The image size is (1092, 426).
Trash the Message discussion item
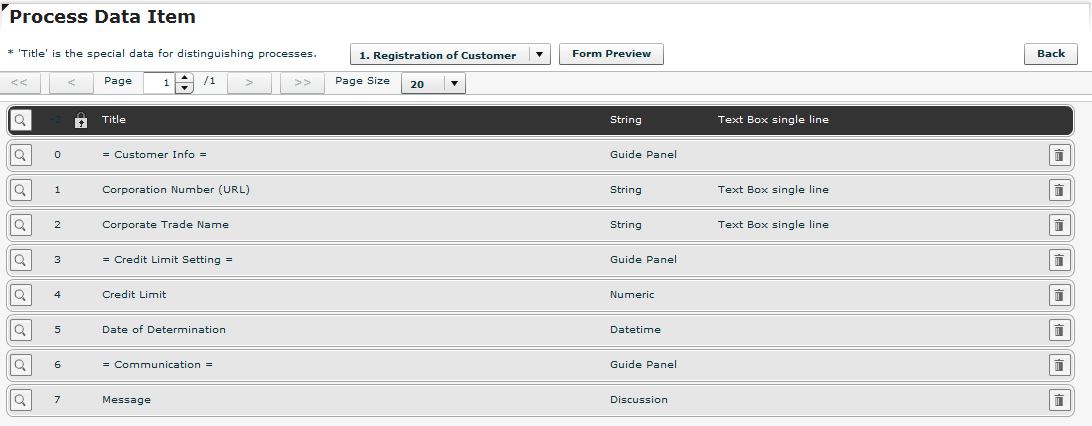(x=1059, y=400)
